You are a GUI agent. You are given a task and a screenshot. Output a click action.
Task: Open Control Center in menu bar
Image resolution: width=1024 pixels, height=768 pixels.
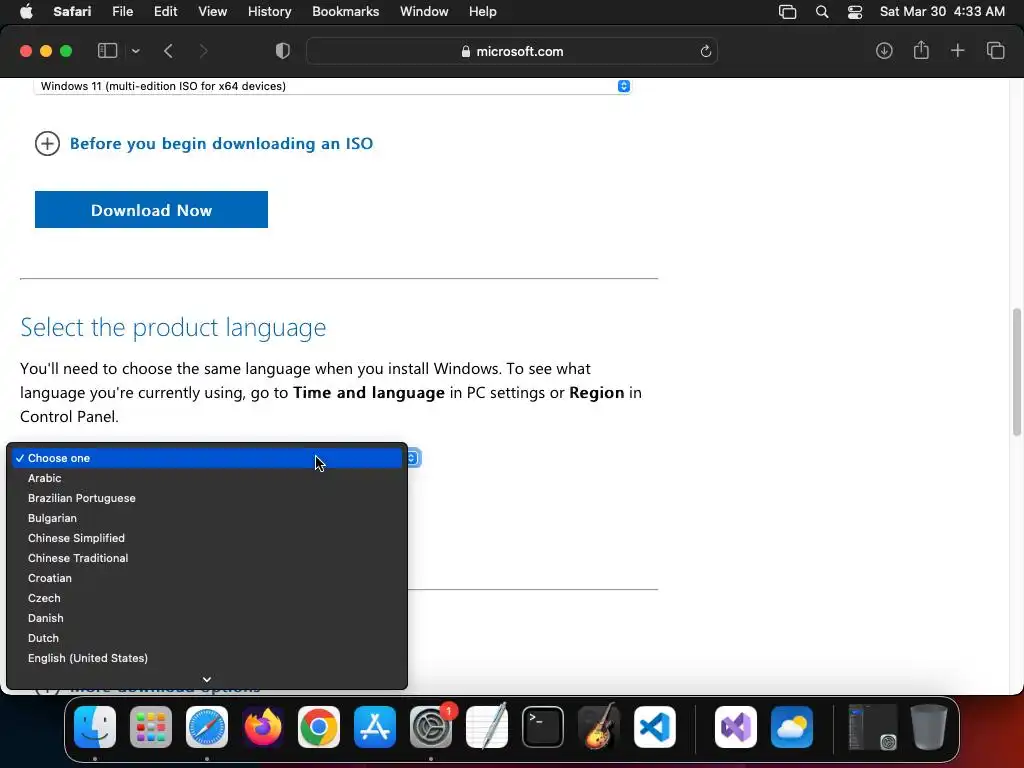[x=855, y=12]
